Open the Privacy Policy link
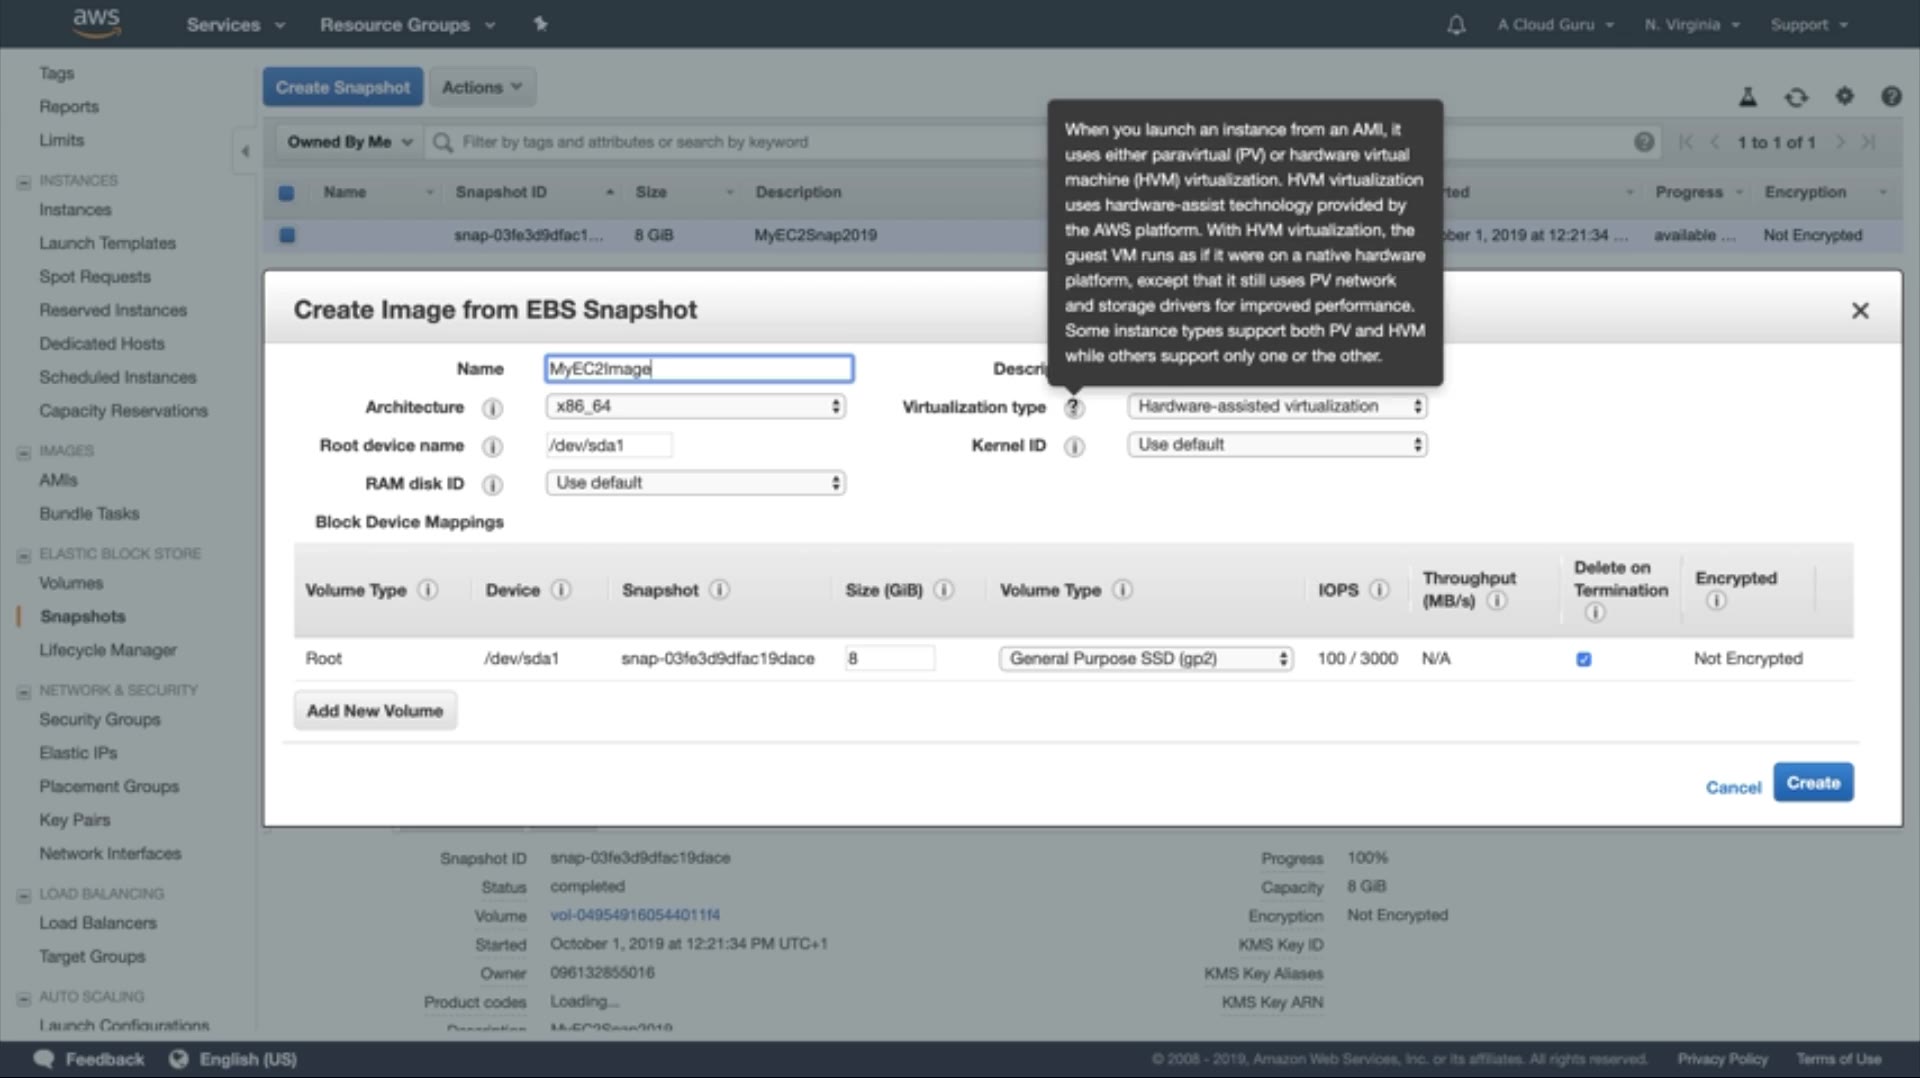 (1722, 1059)
